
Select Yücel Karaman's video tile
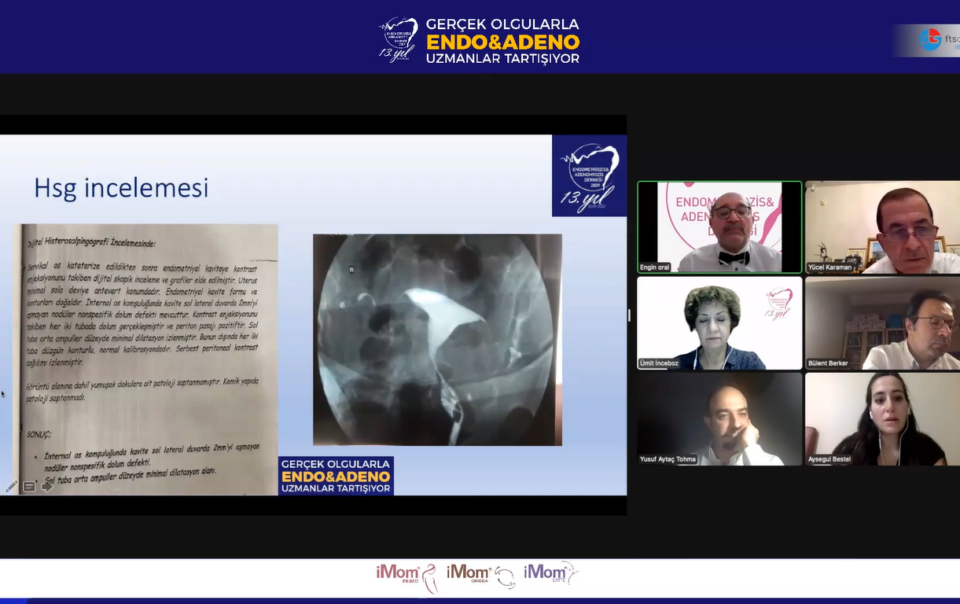click(x=882, y=227)
